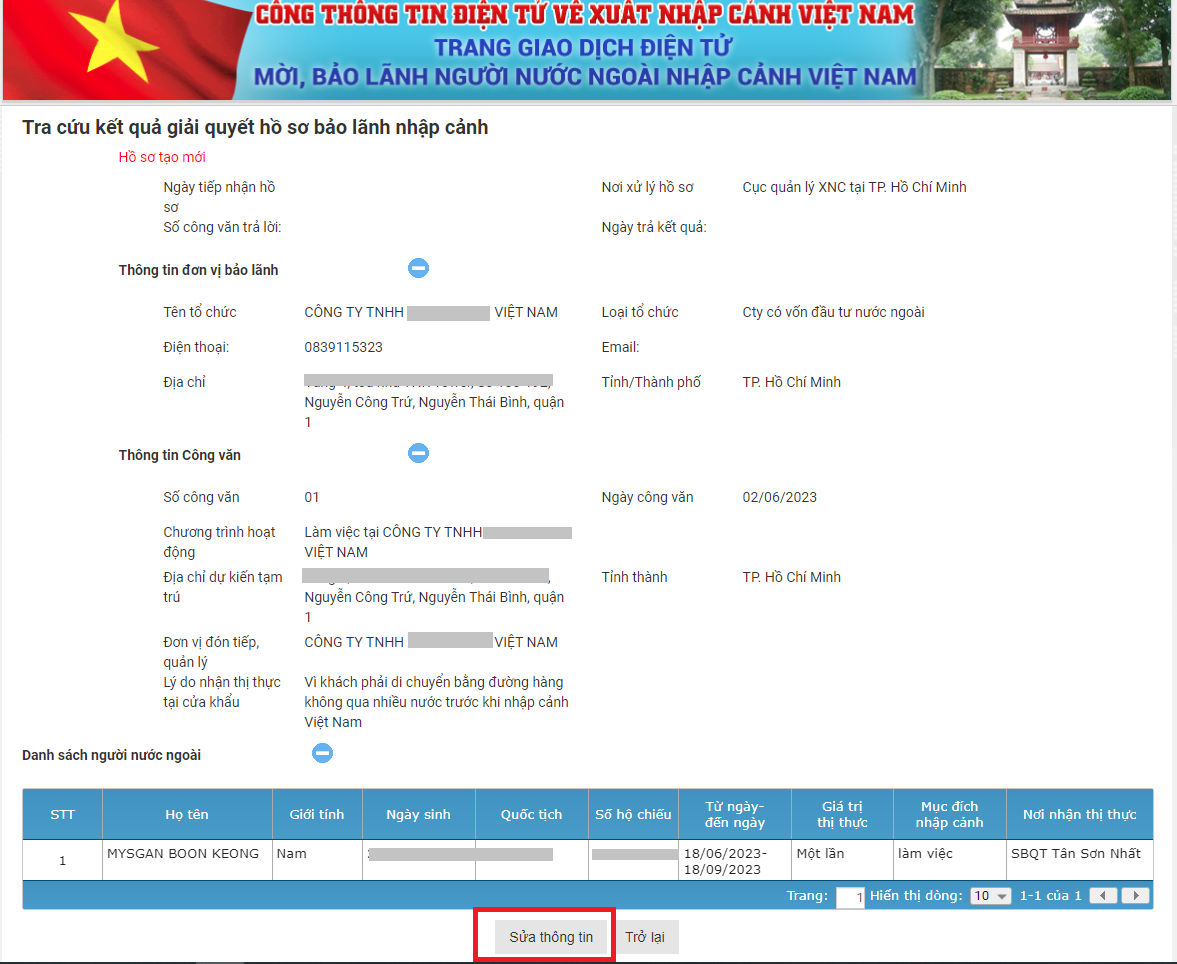Click the Trang page number input box
Screen dimensions: 1177x964
tap(849, 897)
